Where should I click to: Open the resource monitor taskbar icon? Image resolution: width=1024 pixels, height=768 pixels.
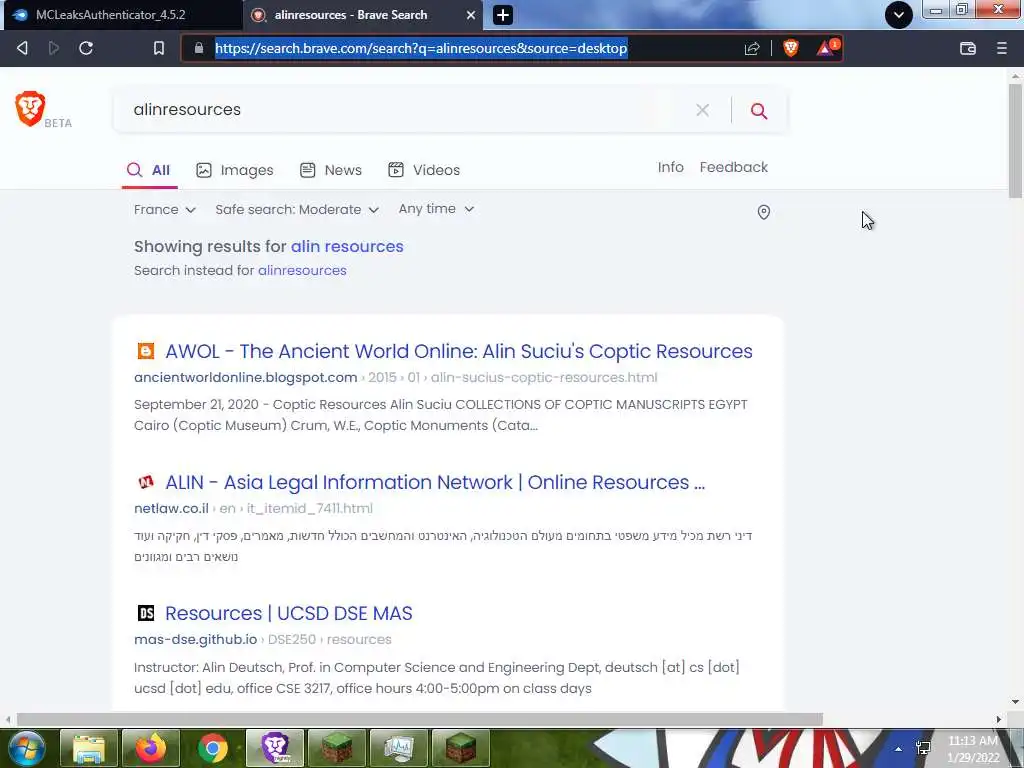pos(398,748)
